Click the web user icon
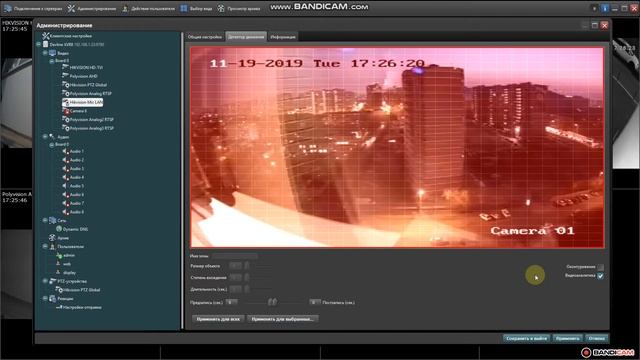This screenshot has height=360, width=640. coord(58,264)
